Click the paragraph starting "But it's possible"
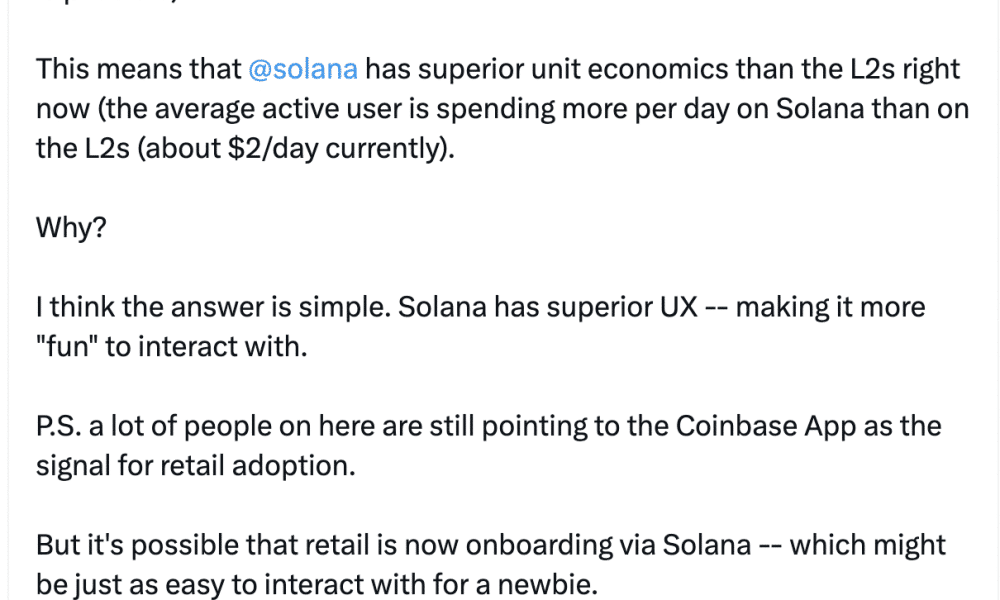This screenshot has height=600, width=1000. pyautogui.click(x=490, y=564)
